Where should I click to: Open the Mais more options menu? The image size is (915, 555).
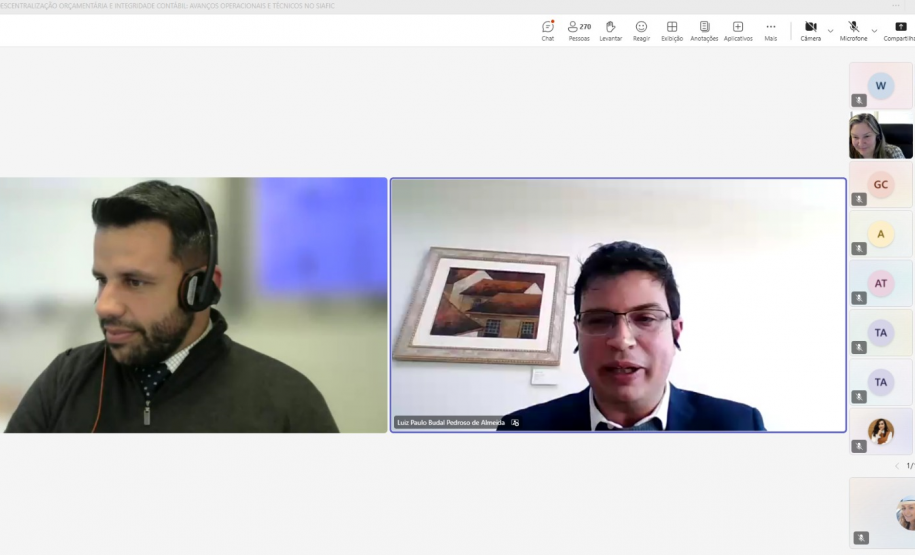tap(771, 30)
